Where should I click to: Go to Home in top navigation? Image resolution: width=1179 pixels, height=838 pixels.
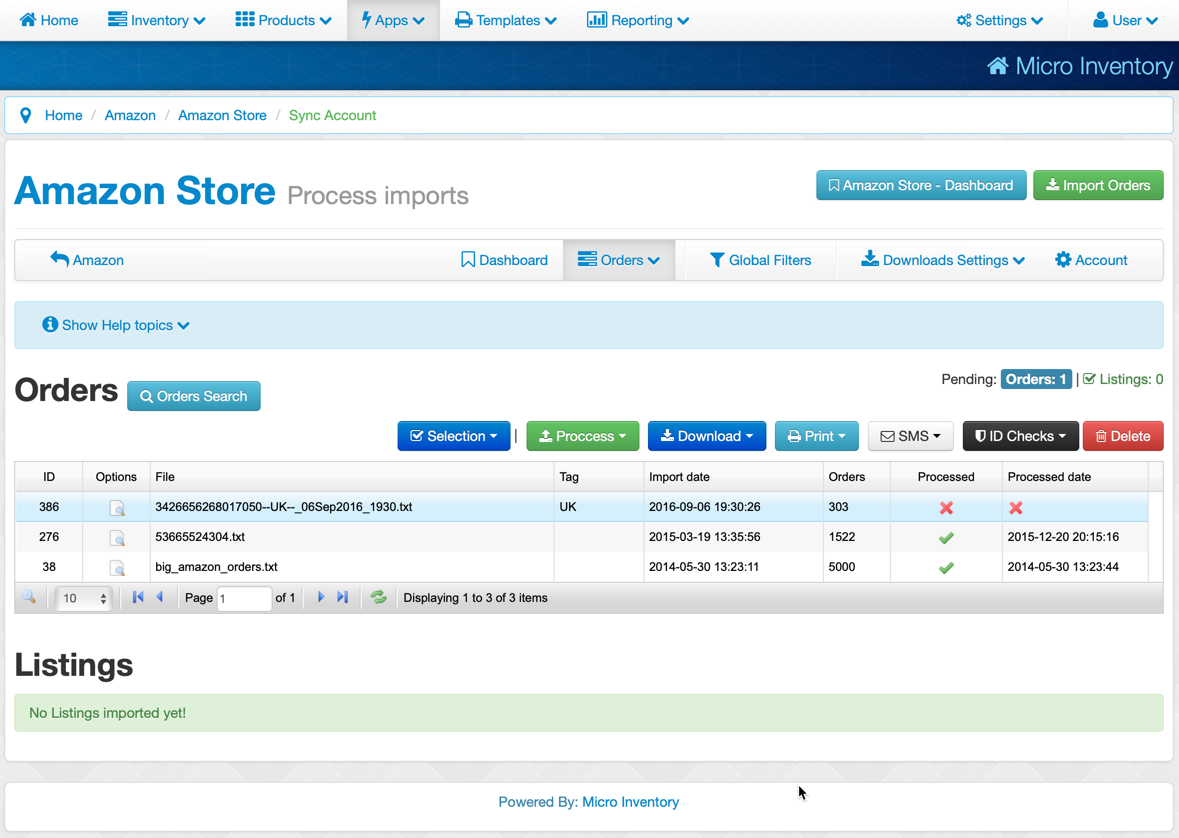pos(49,20)
